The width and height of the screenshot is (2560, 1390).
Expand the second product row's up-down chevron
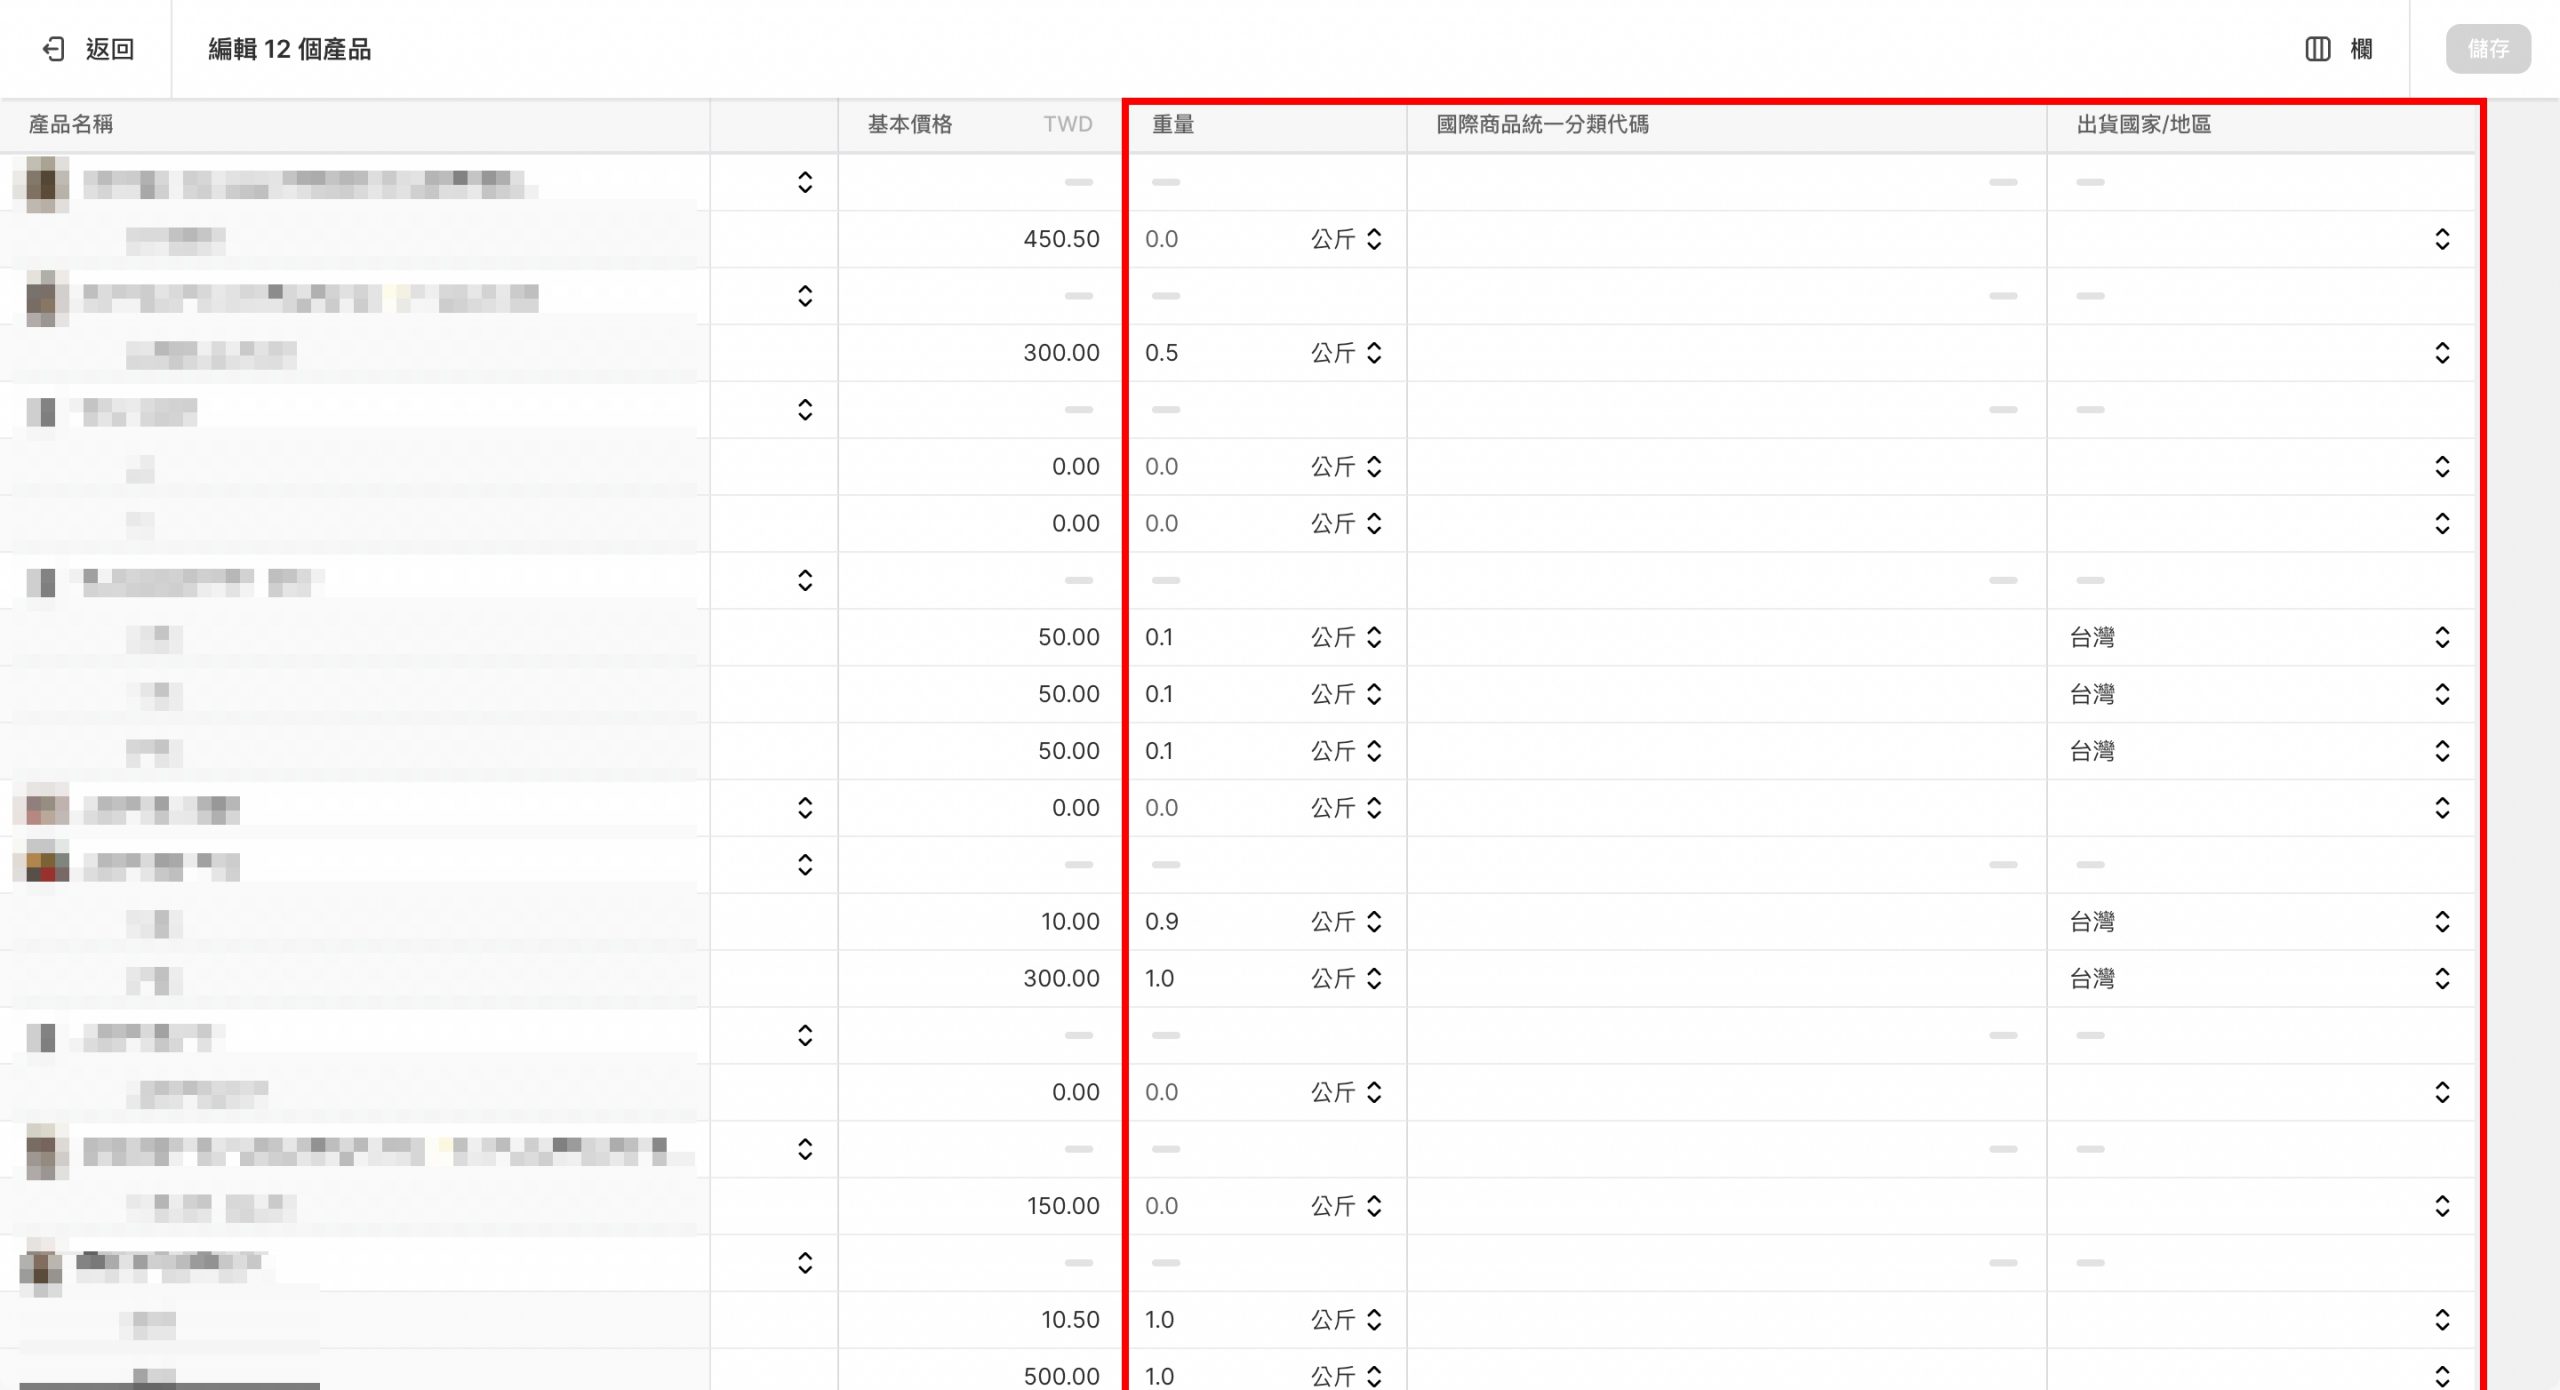point(805,296)
